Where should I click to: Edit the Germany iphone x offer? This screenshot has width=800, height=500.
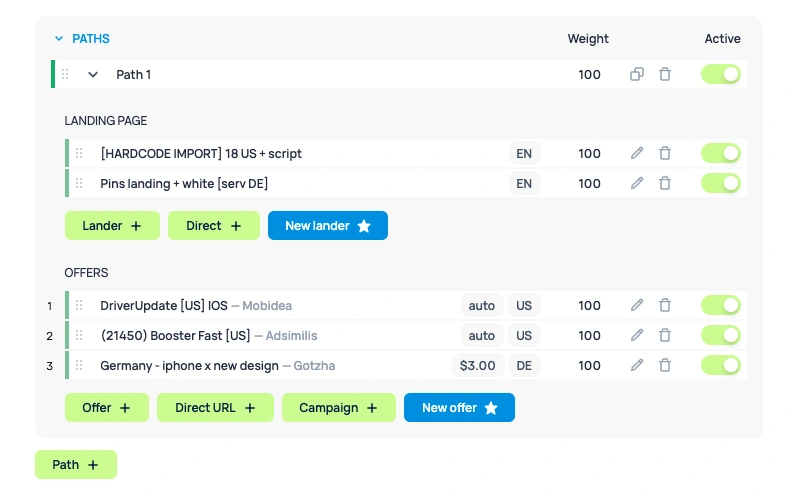click(x=637, y=365)
